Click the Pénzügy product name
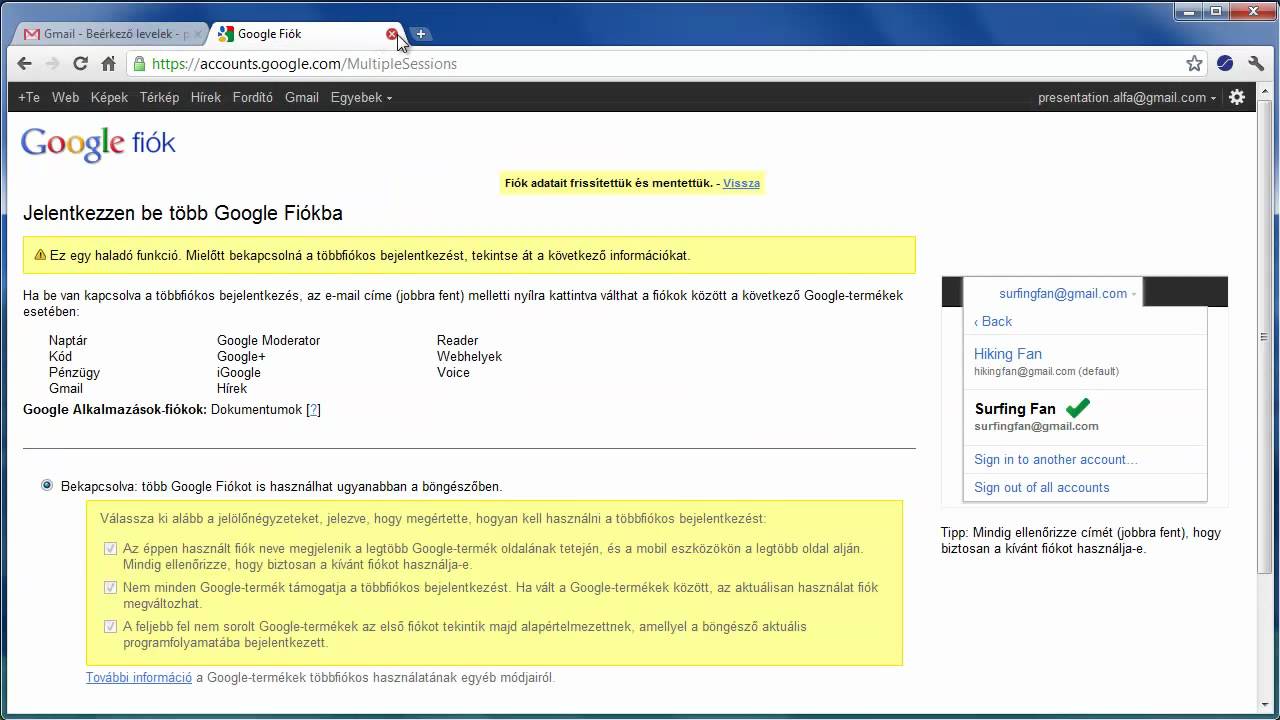Image resolution: width=1280 pixels, height=720 pixels. tap(74, 373)
